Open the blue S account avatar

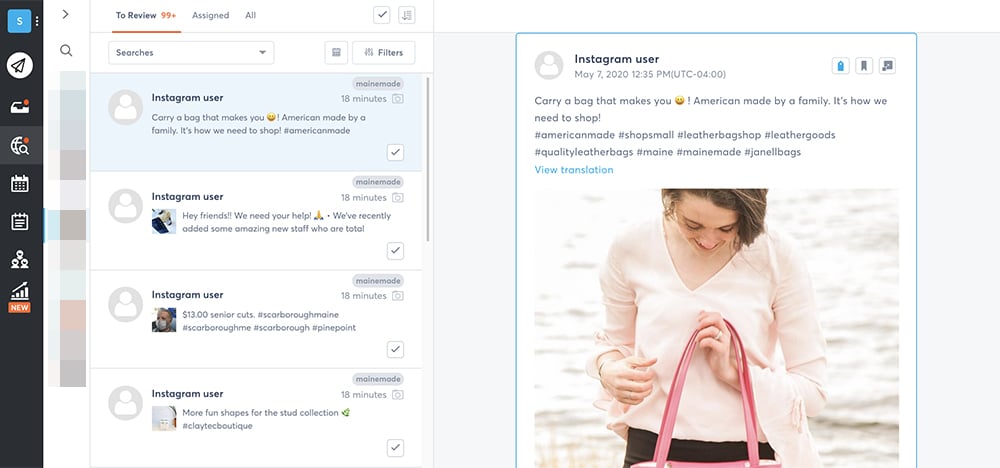point(19,21)
